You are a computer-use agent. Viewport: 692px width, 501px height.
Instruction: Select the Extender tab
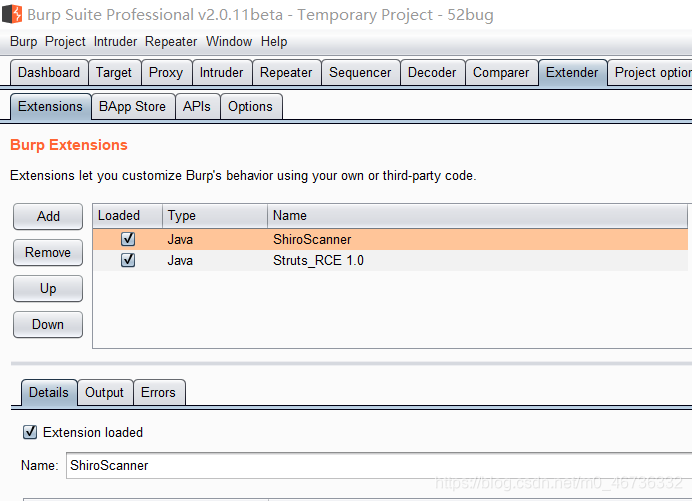click(572, 72)
